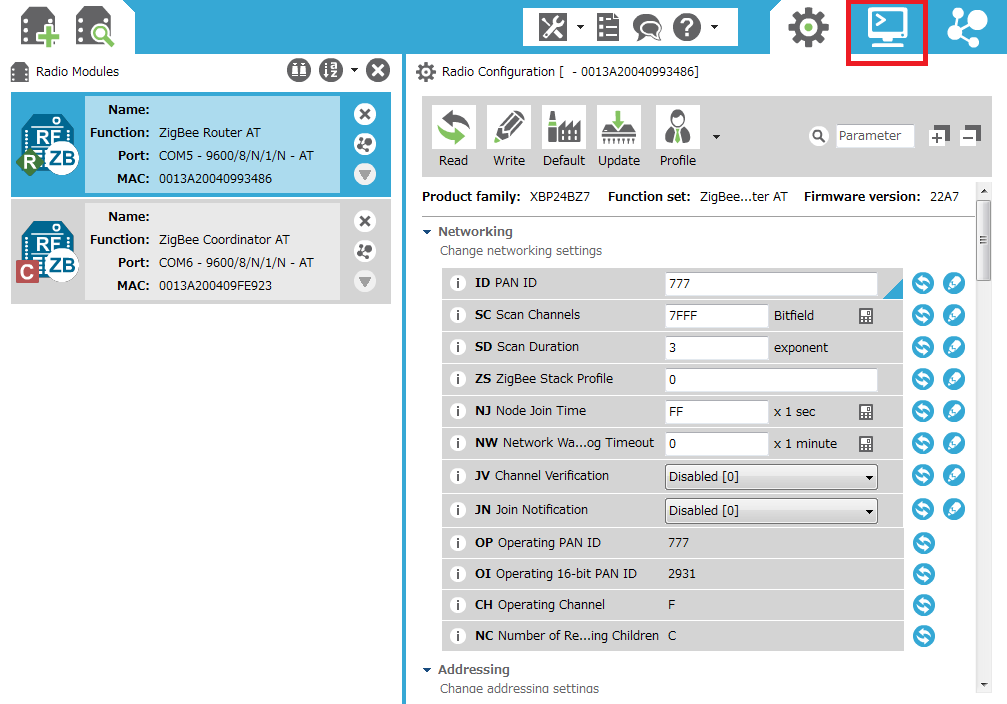Refresh the SC Scan Channels setting
Viewport: 1007px width, 704px height.
pyautogui.click(x=923, y=315)
